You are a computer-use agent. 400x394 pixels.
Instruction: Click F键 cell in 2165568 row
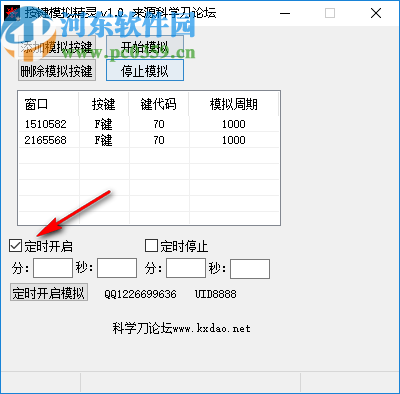[x=104, y=140]
